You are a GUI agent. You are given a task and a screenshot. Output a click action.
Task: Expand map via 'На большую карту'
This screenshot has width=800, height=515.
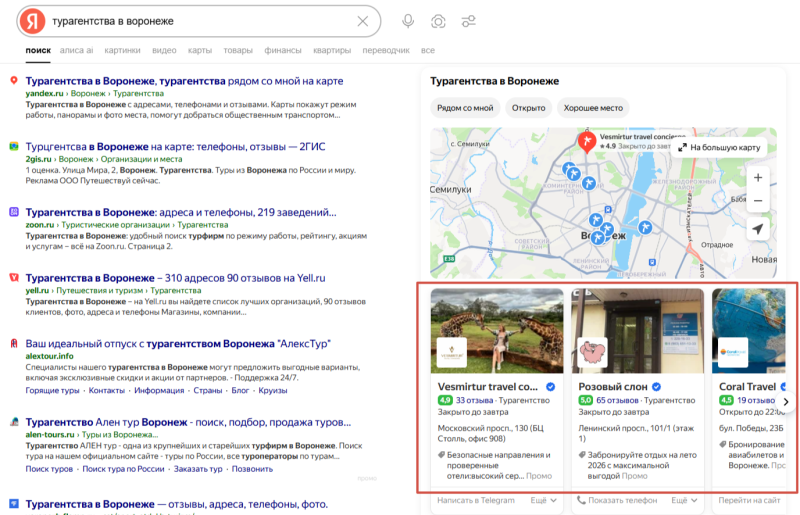pos(719,148)
